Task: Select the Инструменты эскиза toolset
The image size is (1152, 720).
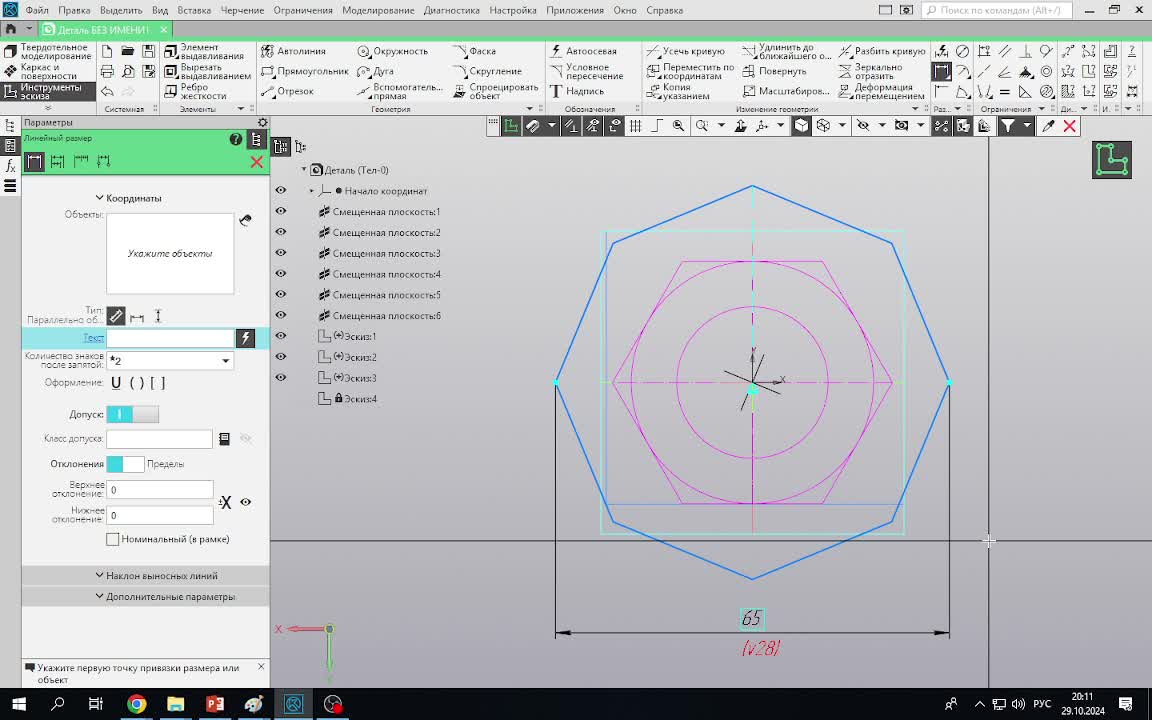Action: coord(48,91)
